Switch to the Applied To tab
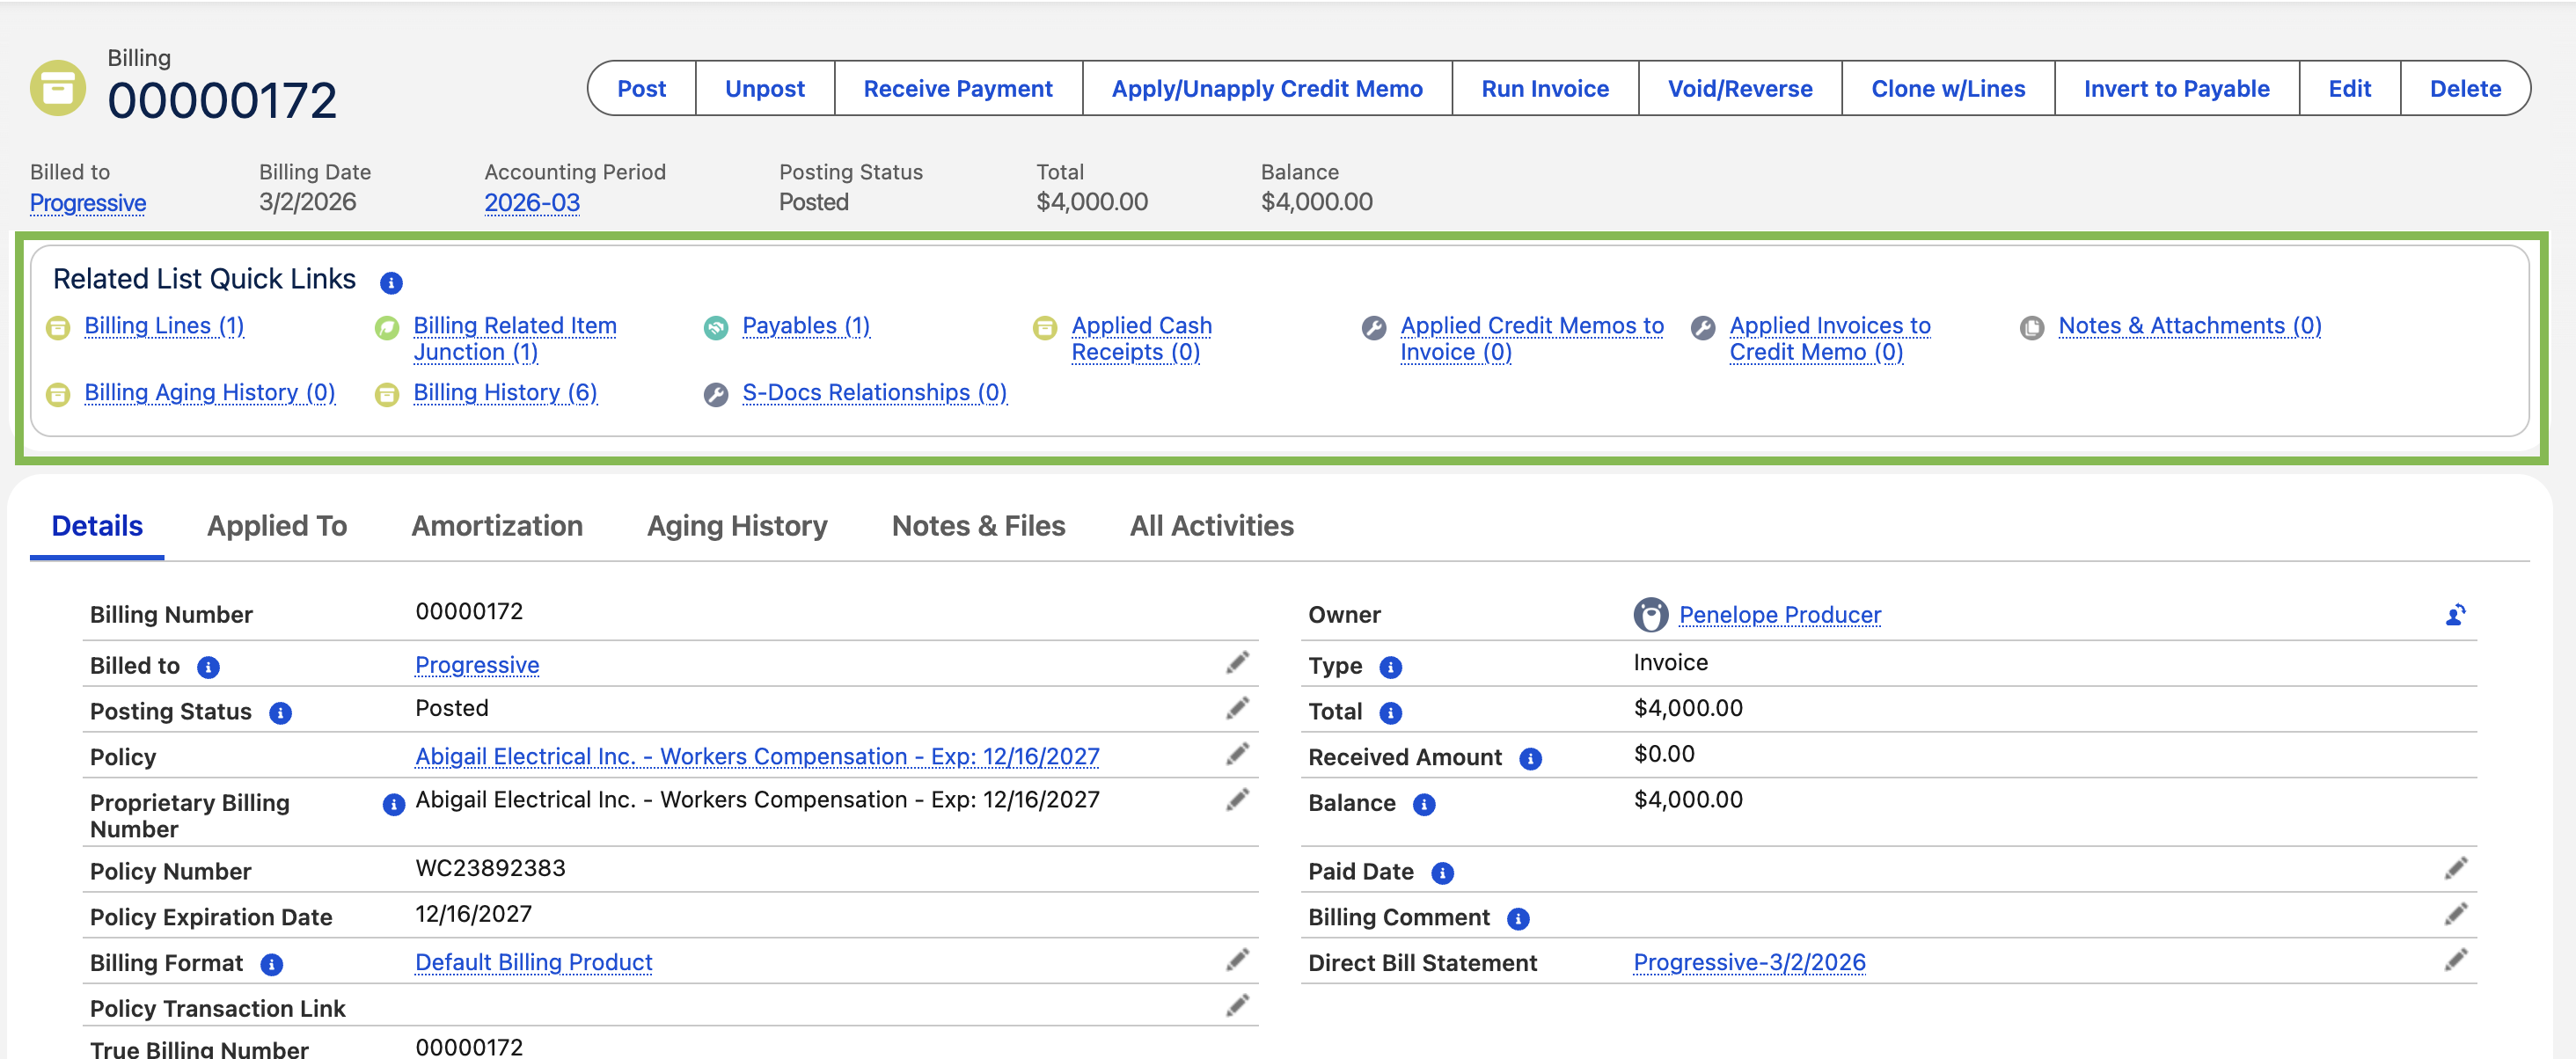This screenshot has width=2576, height=1059. [x=277, y=526]
